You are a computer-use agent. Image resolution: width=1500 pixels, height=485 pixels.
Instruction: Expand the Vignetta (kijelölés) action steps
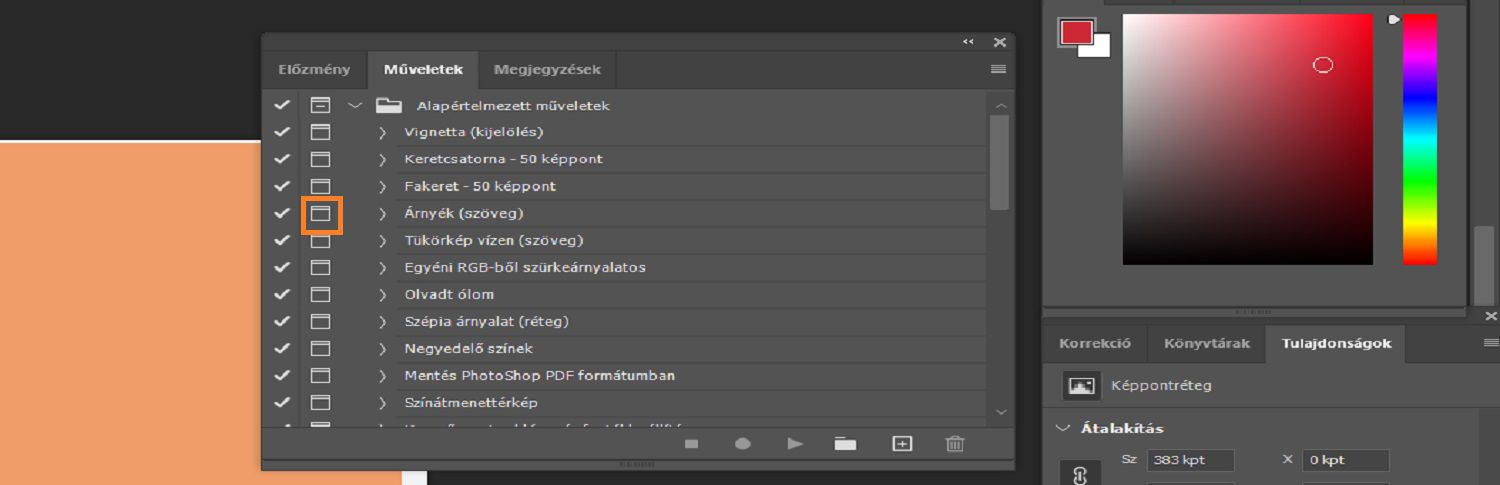[382, 132]
